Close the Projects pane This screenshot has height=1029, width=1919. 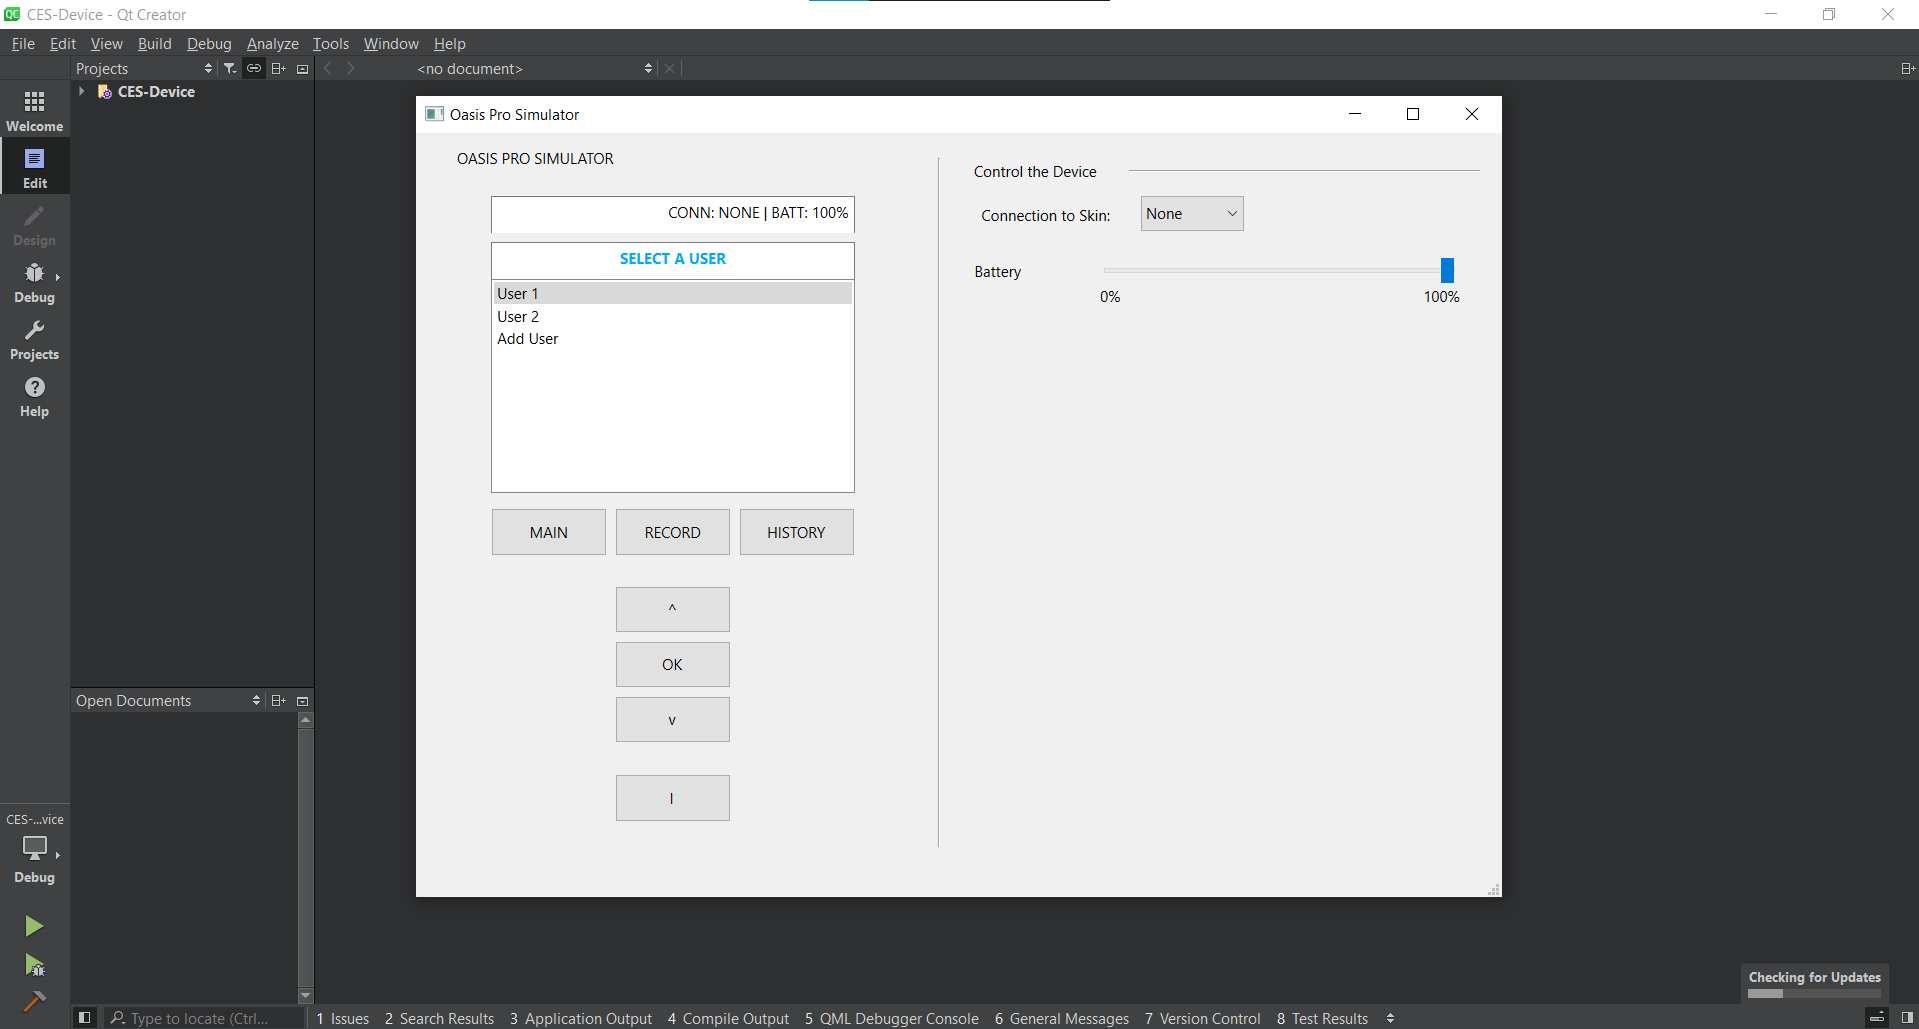(303, 68)
